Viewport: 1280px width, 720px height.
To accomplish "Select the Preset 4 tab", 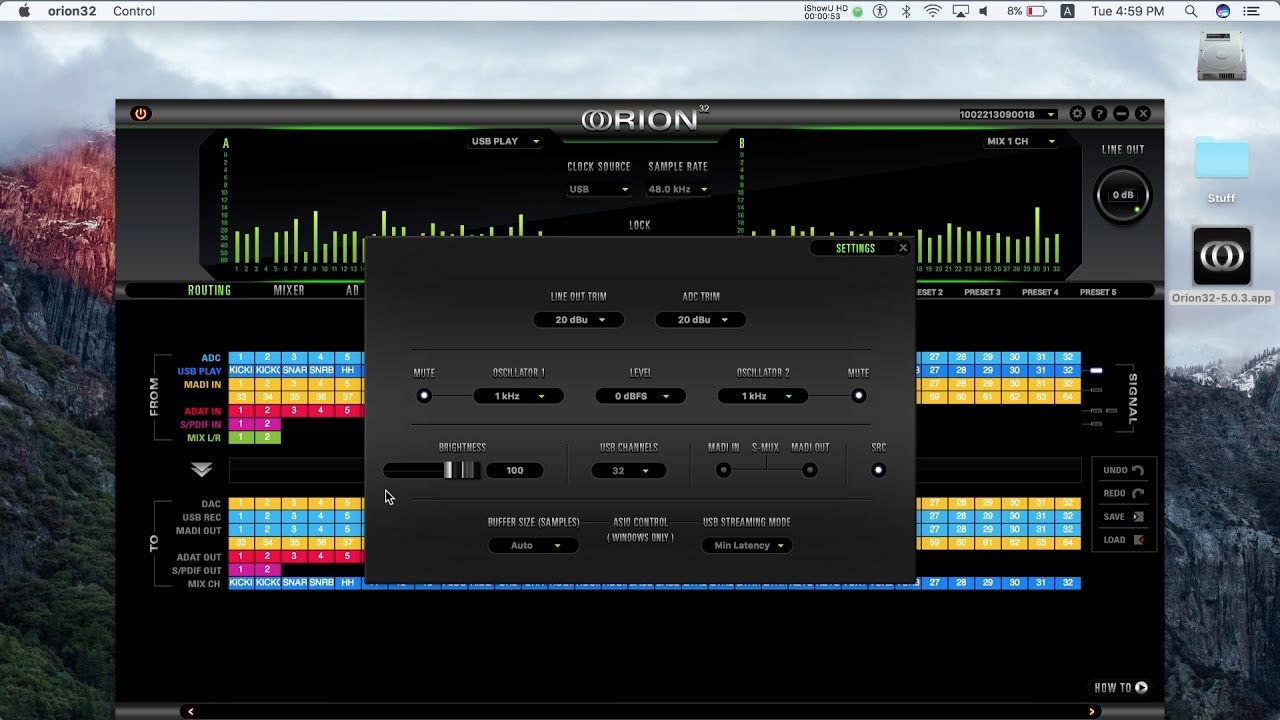I will [x=1040, y=292].
